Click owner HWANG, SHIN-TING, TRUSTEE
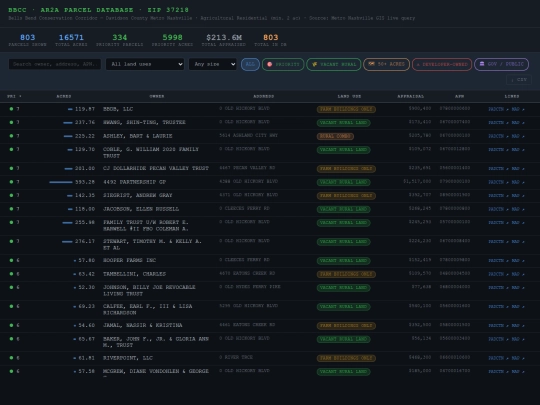This screenshot has height=405, width=540. (144, 123)
